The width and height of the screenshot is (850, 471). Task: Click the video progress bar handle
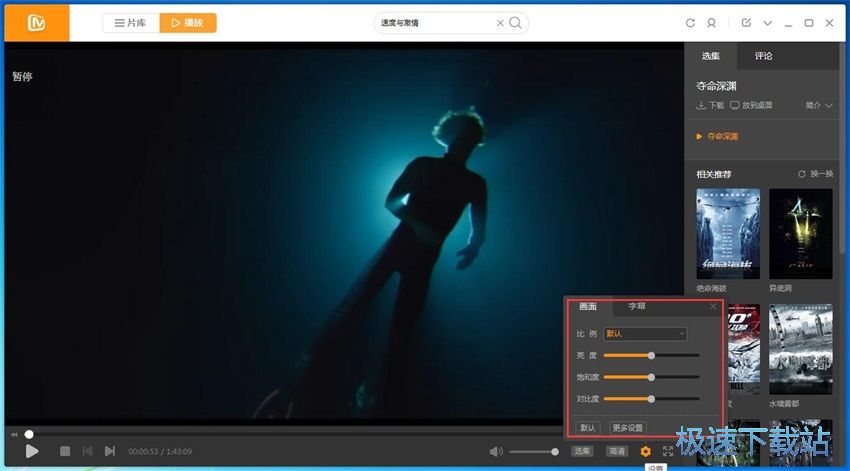29,434
